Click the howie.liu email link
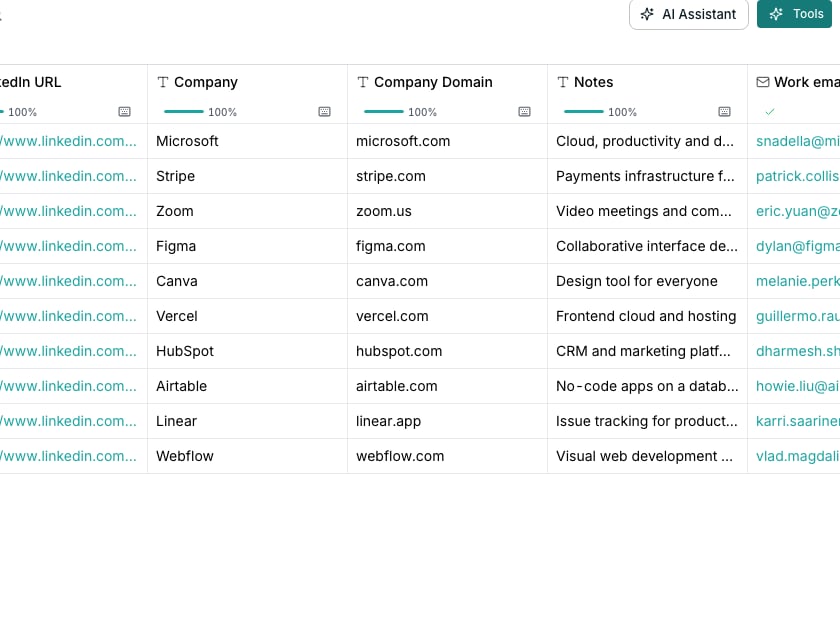840x620 pixels. click(798, 386)
